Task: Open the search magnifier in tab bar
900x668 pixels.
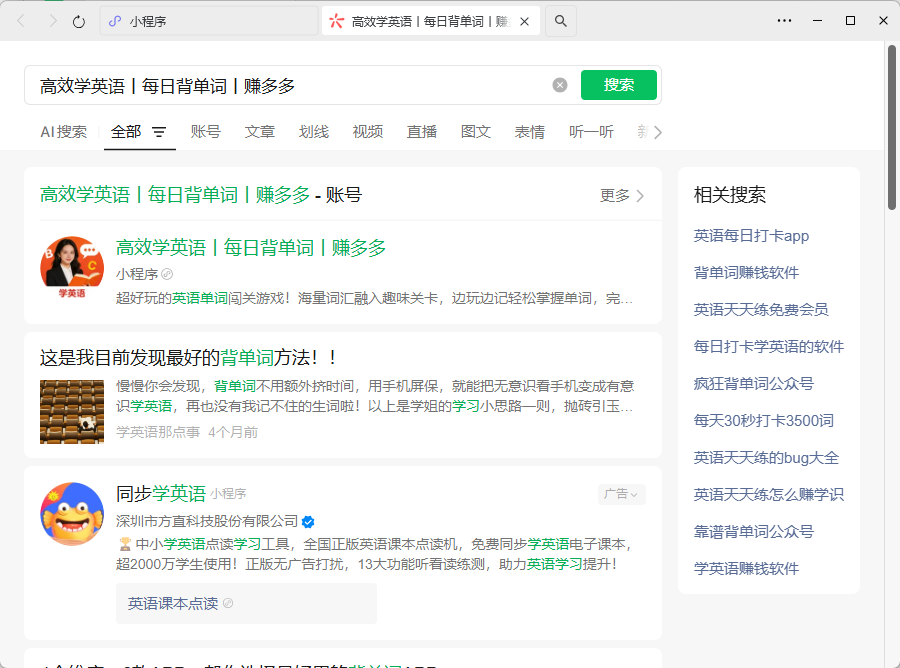Action: [561, 21]
